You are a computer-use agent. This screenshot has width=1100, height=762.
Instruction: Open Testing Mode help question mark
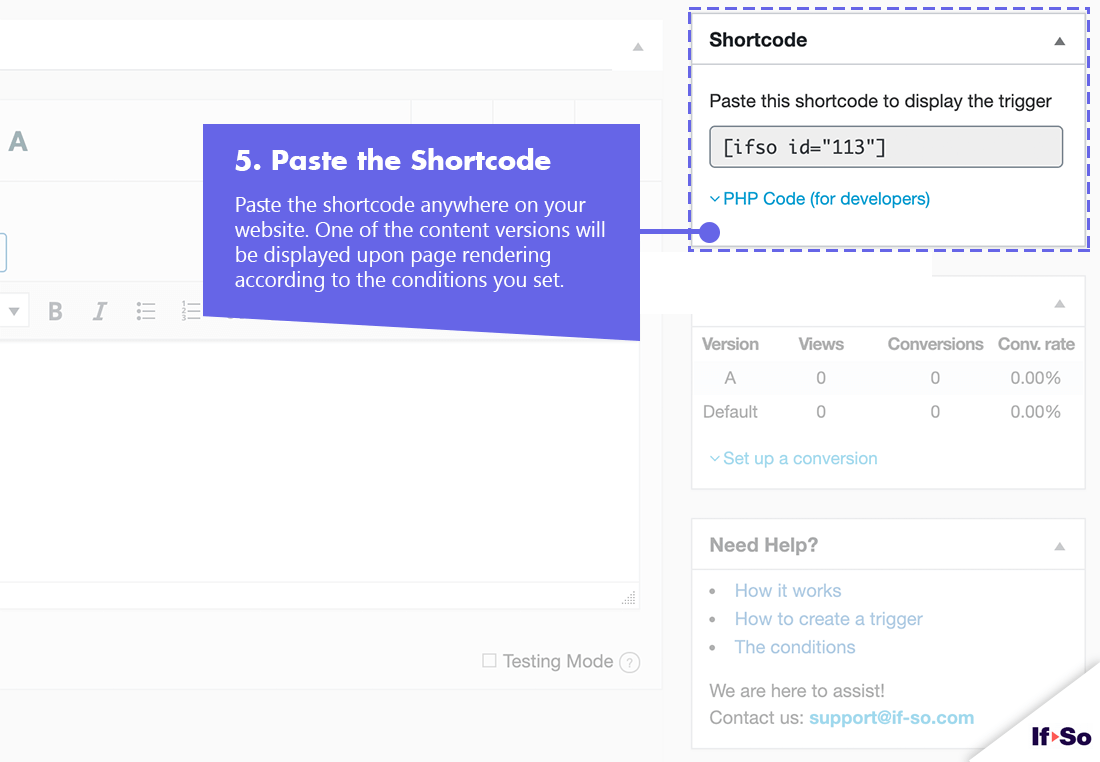630,662
